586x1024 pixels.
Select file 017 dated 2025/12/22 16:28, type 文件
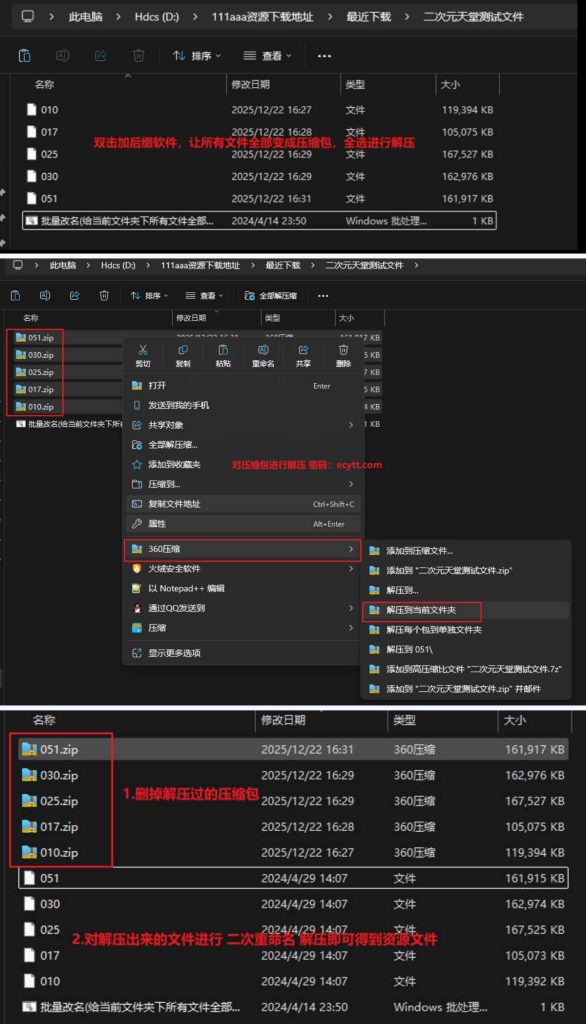[260, 132]
